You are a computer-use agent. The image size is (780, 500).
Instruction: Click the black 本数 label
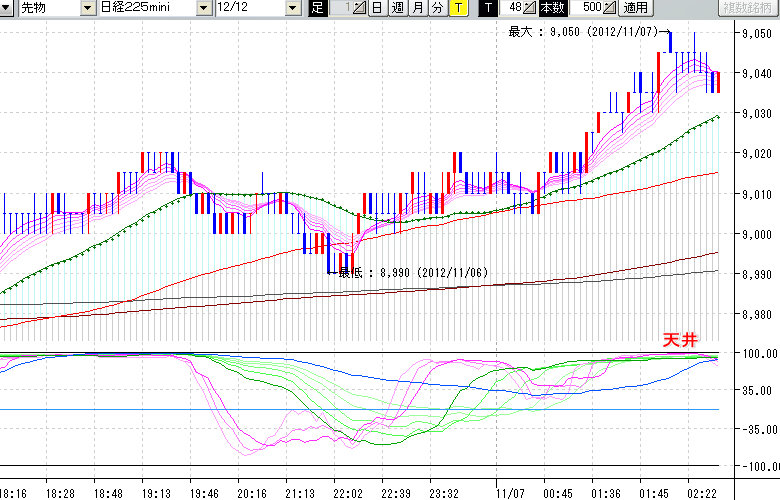click(x=551, y=8)
